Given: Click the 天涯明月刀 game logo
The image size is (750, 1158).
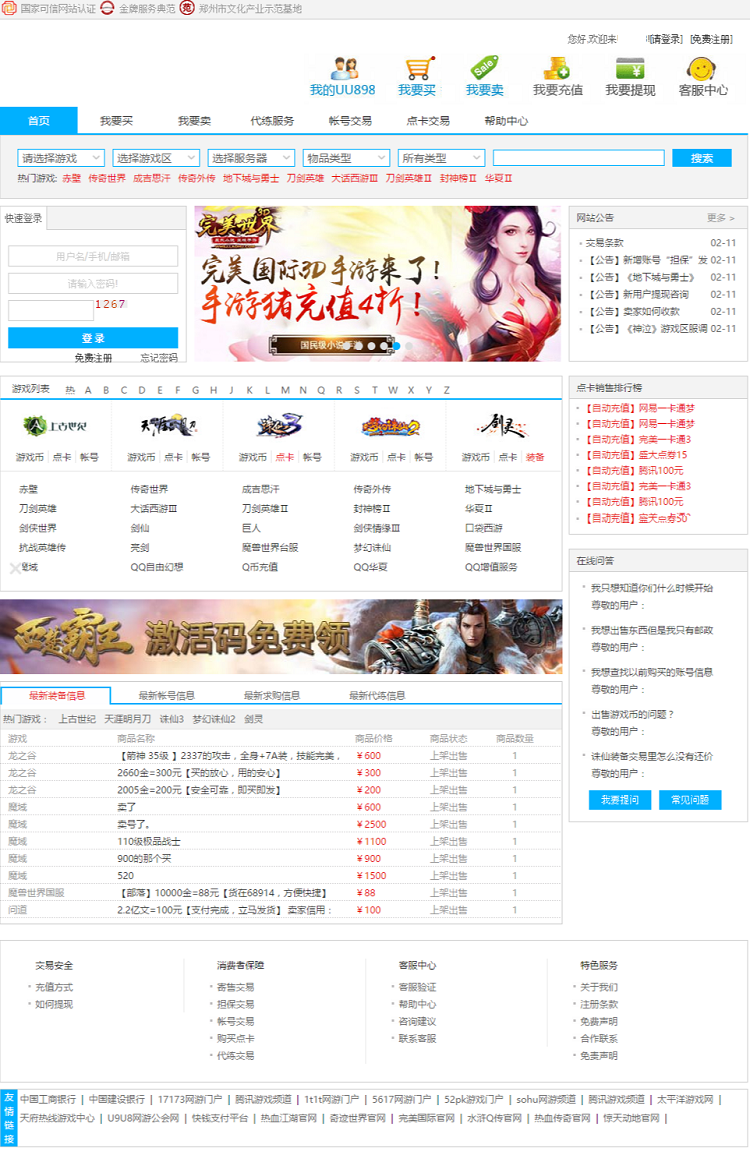Looking at the screenshot, I should pyautogui.click(x=168, y=425).
